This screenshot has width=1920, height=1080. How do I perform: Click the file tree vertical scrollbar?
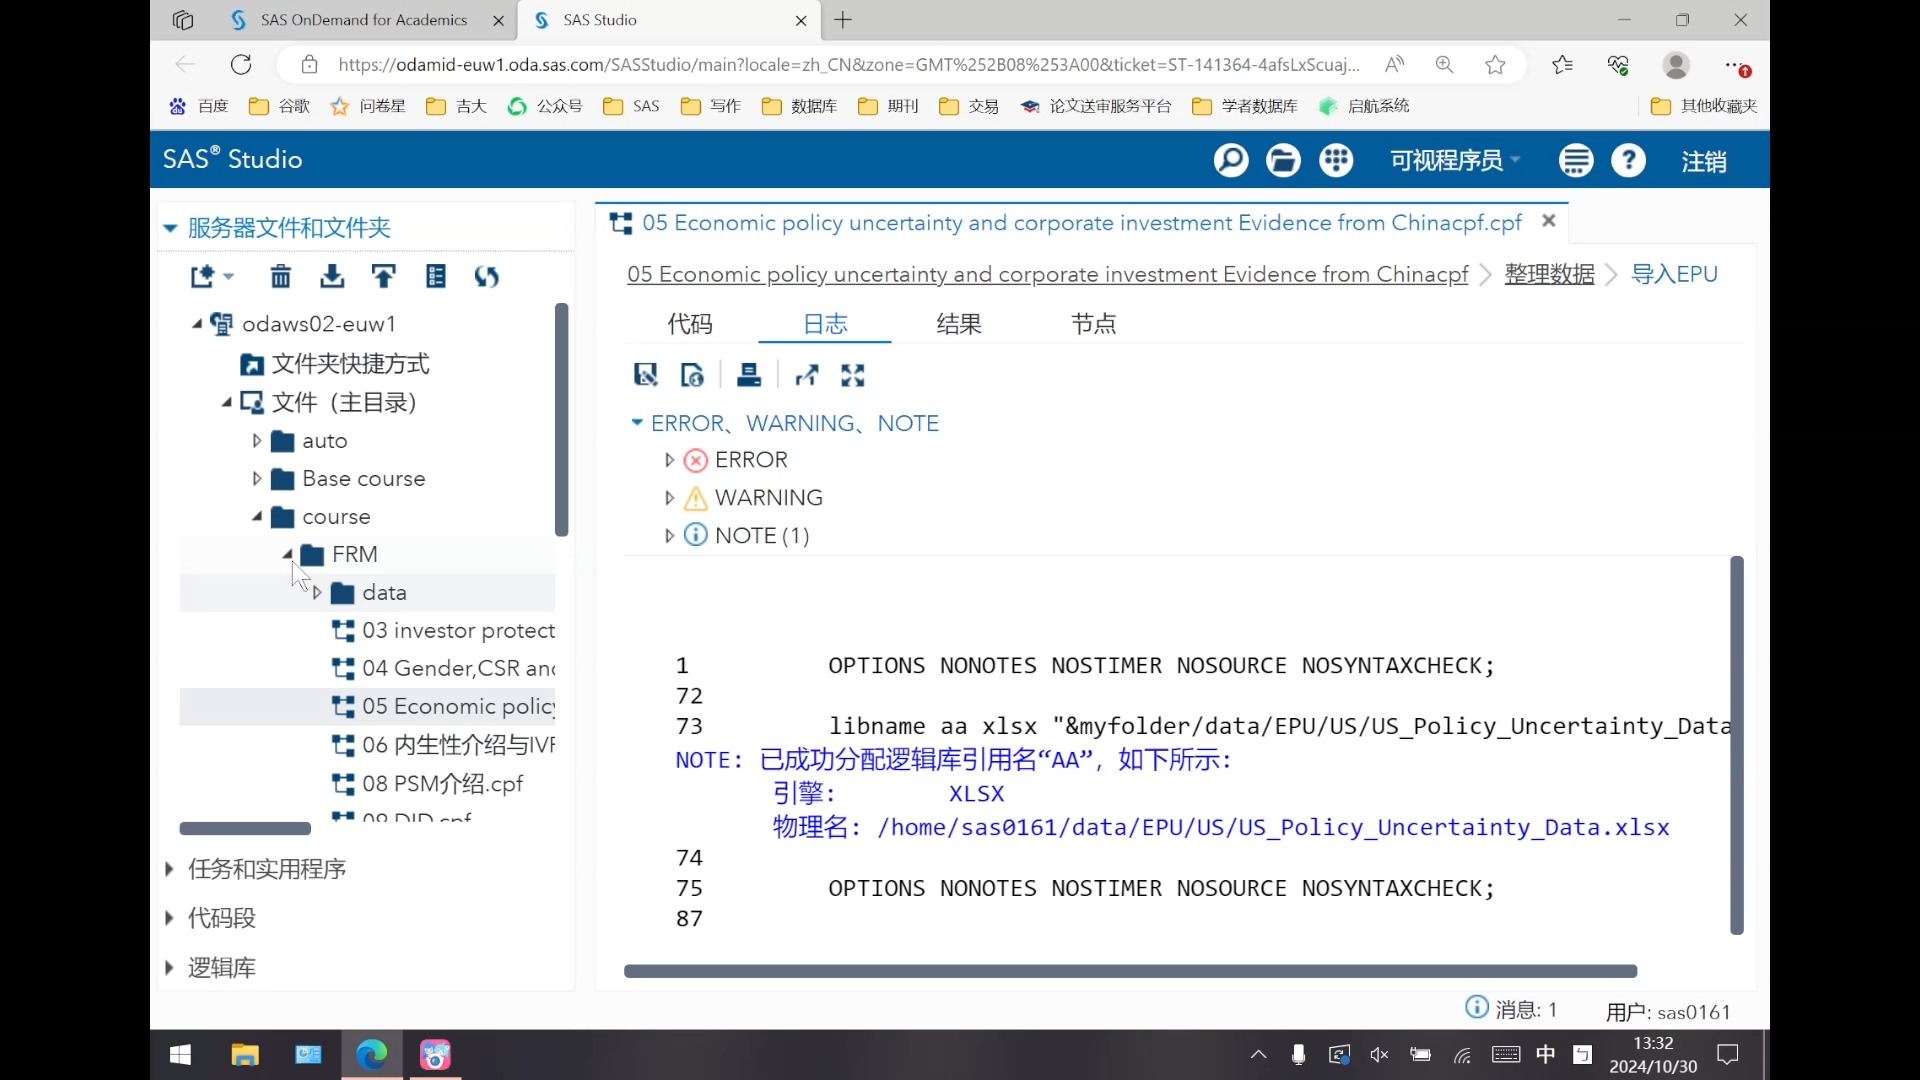click(x=562, y=420)
